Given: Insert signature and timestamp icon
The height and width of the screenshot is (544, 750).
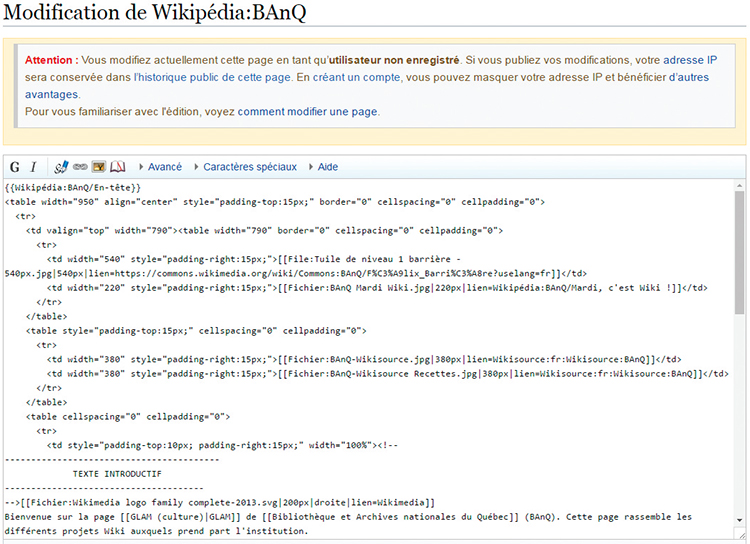Looking at the screenshot, I should pyautogui.click(x=61, y=167).
